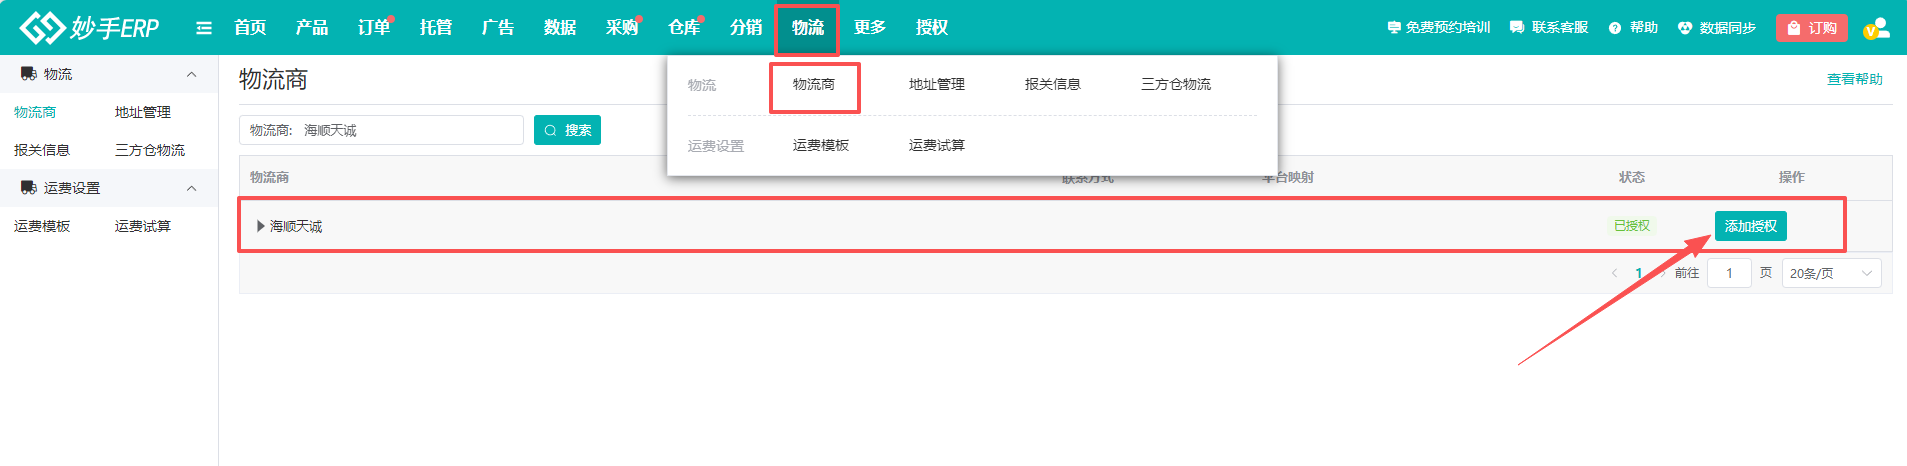Open the 更多 top menu
Image resolution: width=1907 pixels, height=466 pixels.
coord(870,28)
